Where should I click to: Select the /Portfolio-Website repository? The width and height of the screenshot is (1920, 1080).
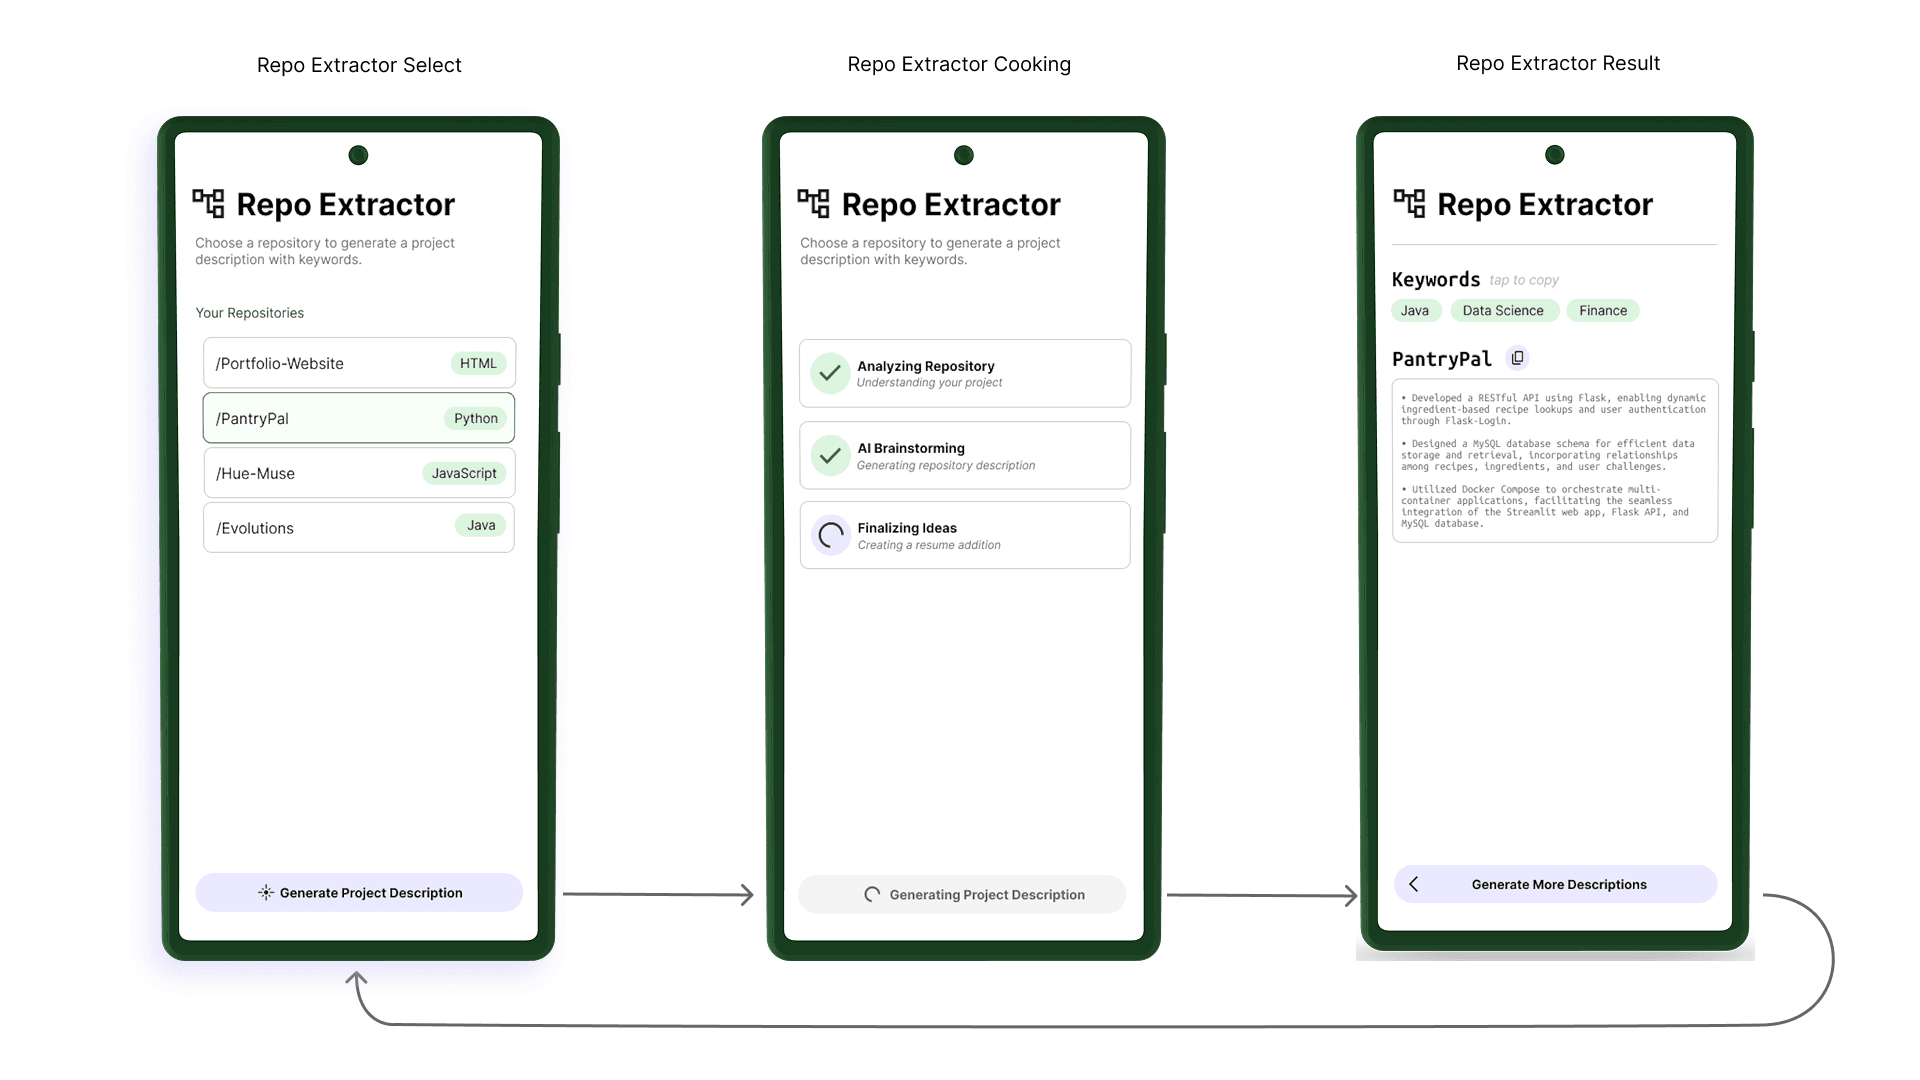[x=358, y=363]
